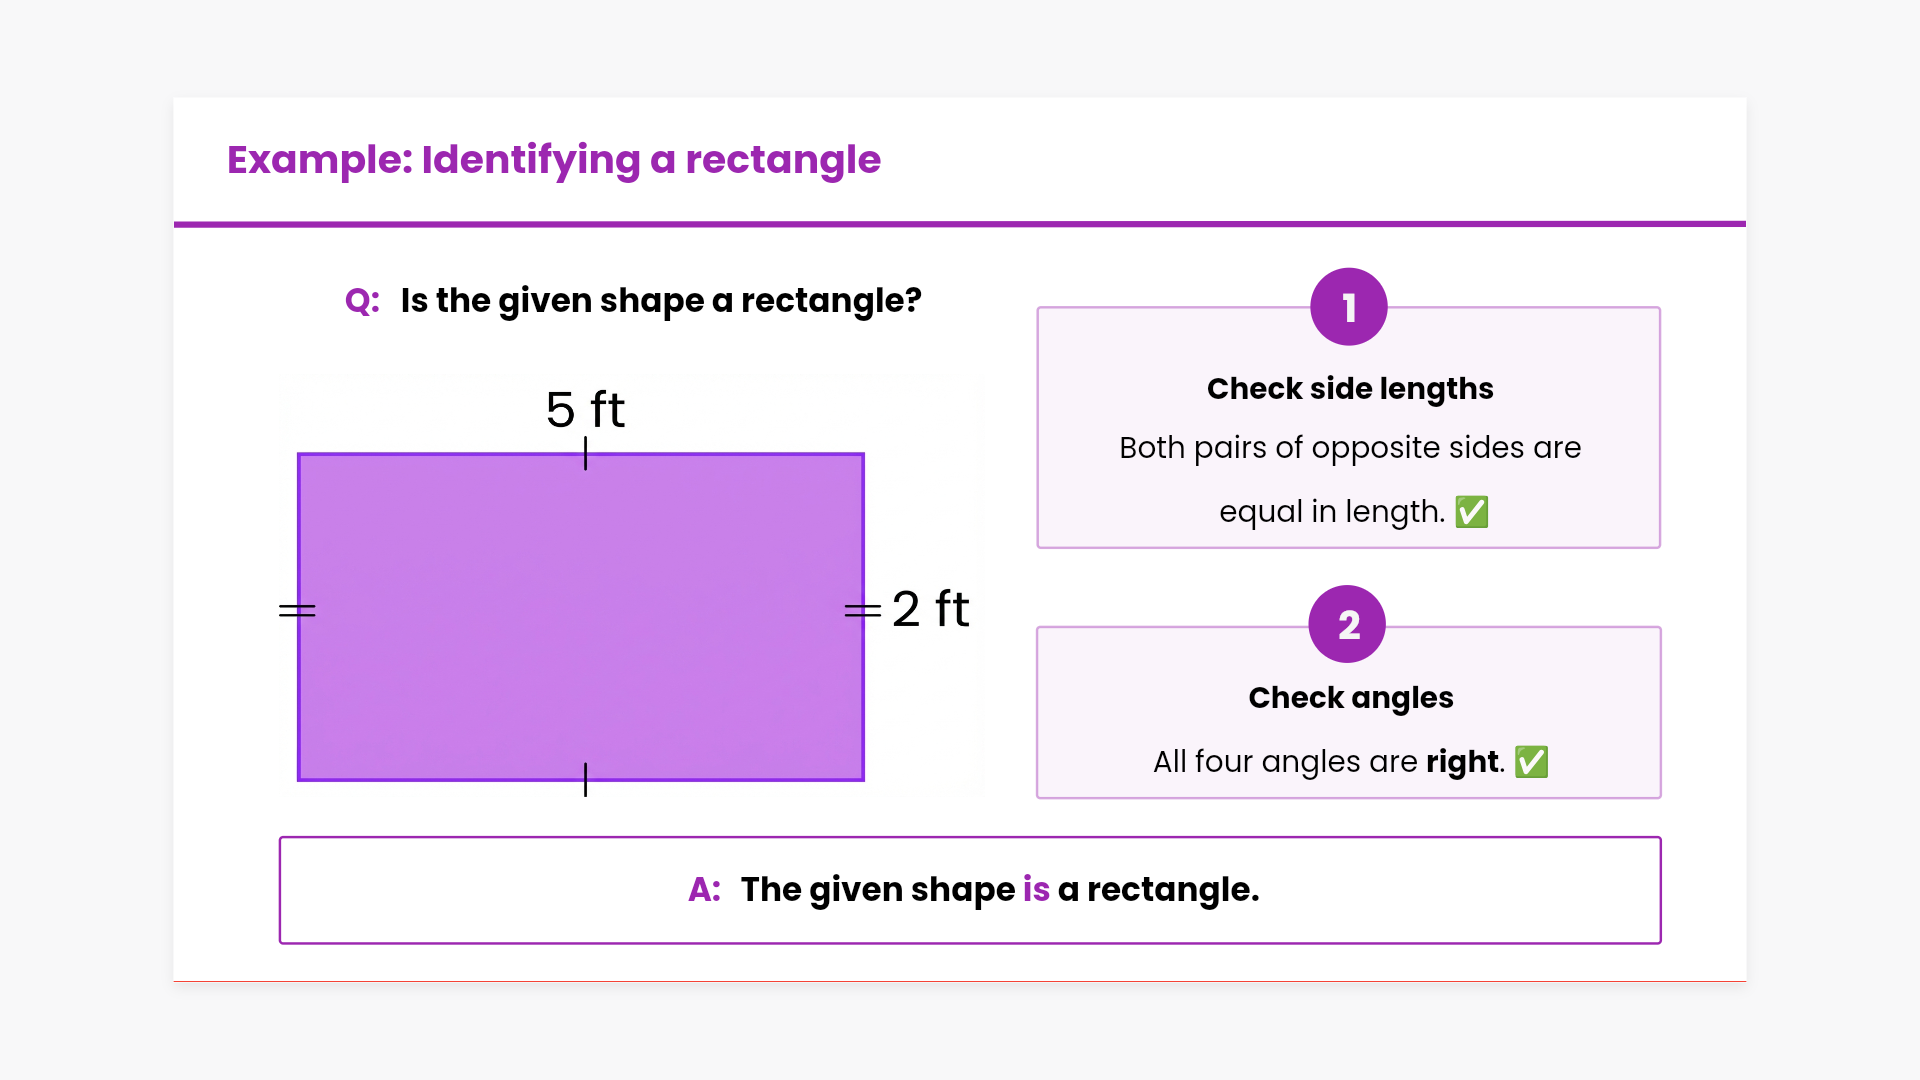Click the purple "A:" answer label
This screenshot has width=1920, height=1080.
[x=704, y=890]
